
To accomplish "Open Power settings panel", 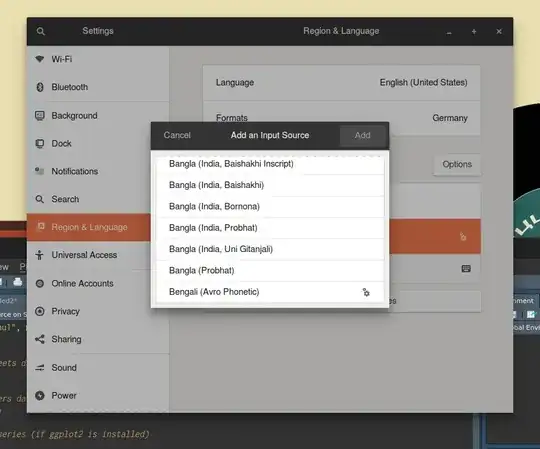I will pos(98,395).
